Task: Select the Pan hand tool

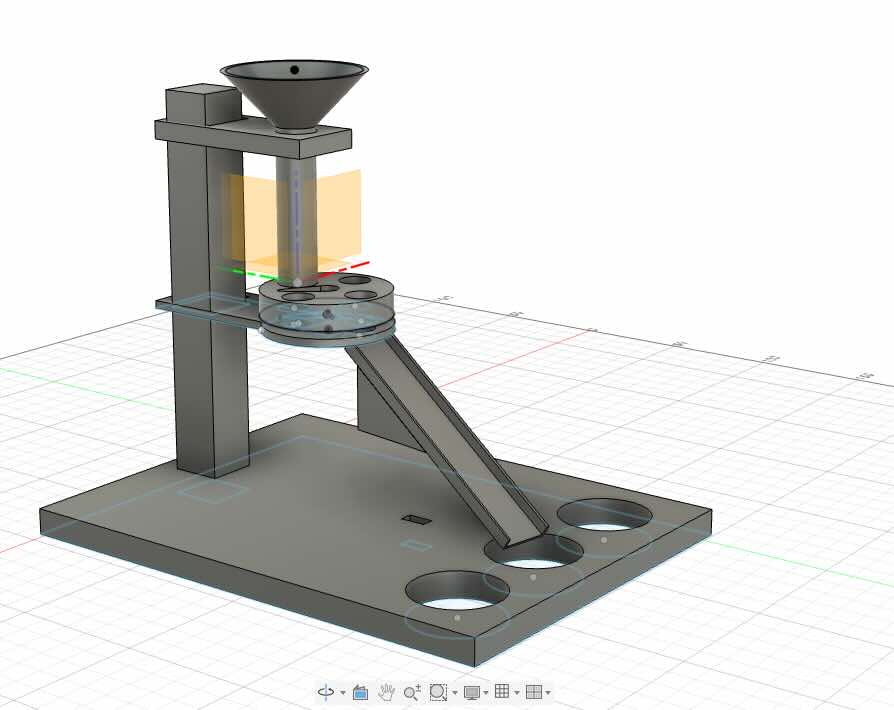Action: point(387,692)
